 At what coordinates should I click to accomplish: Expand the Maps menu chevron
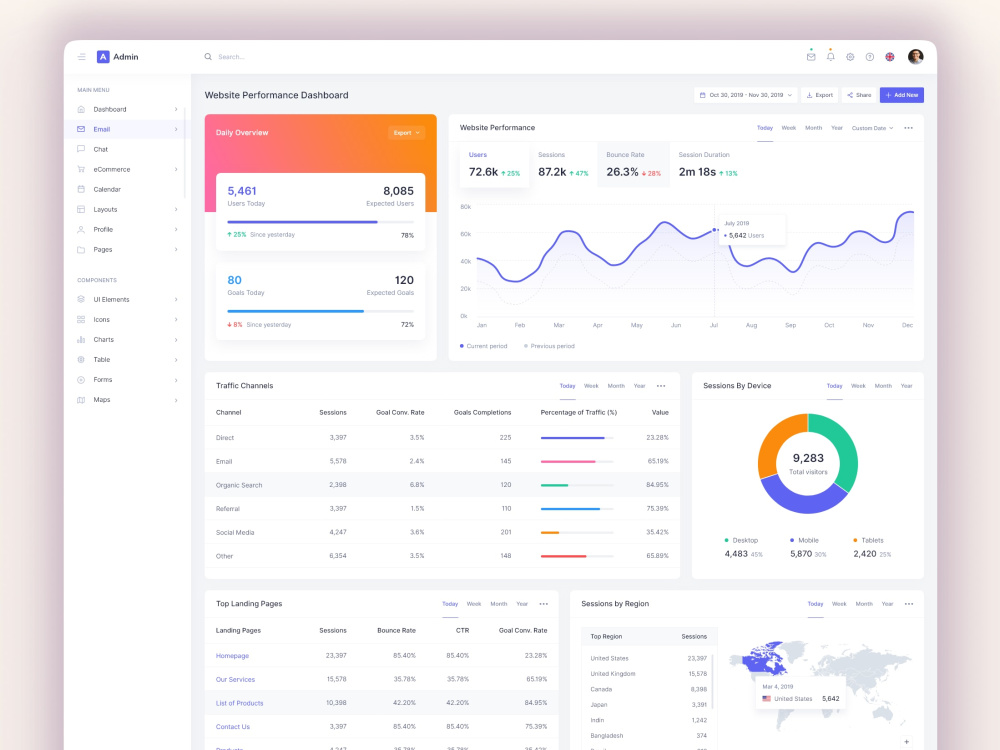176,400
